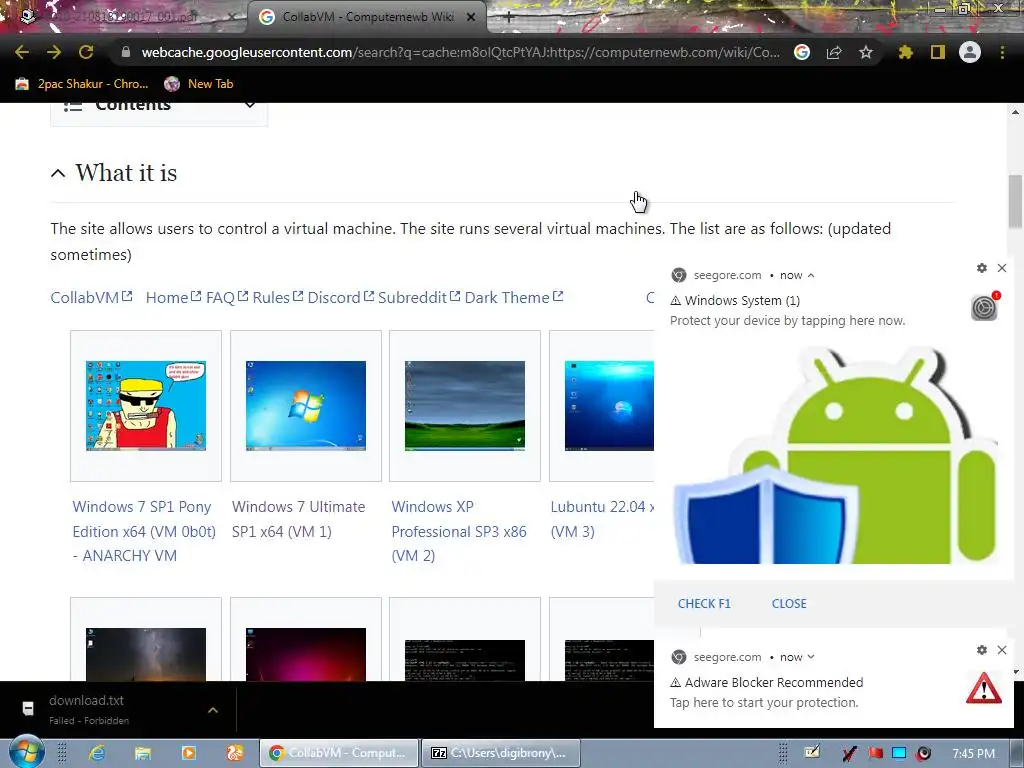
Task: Go forward one page
Action: [x=54, y=52]
